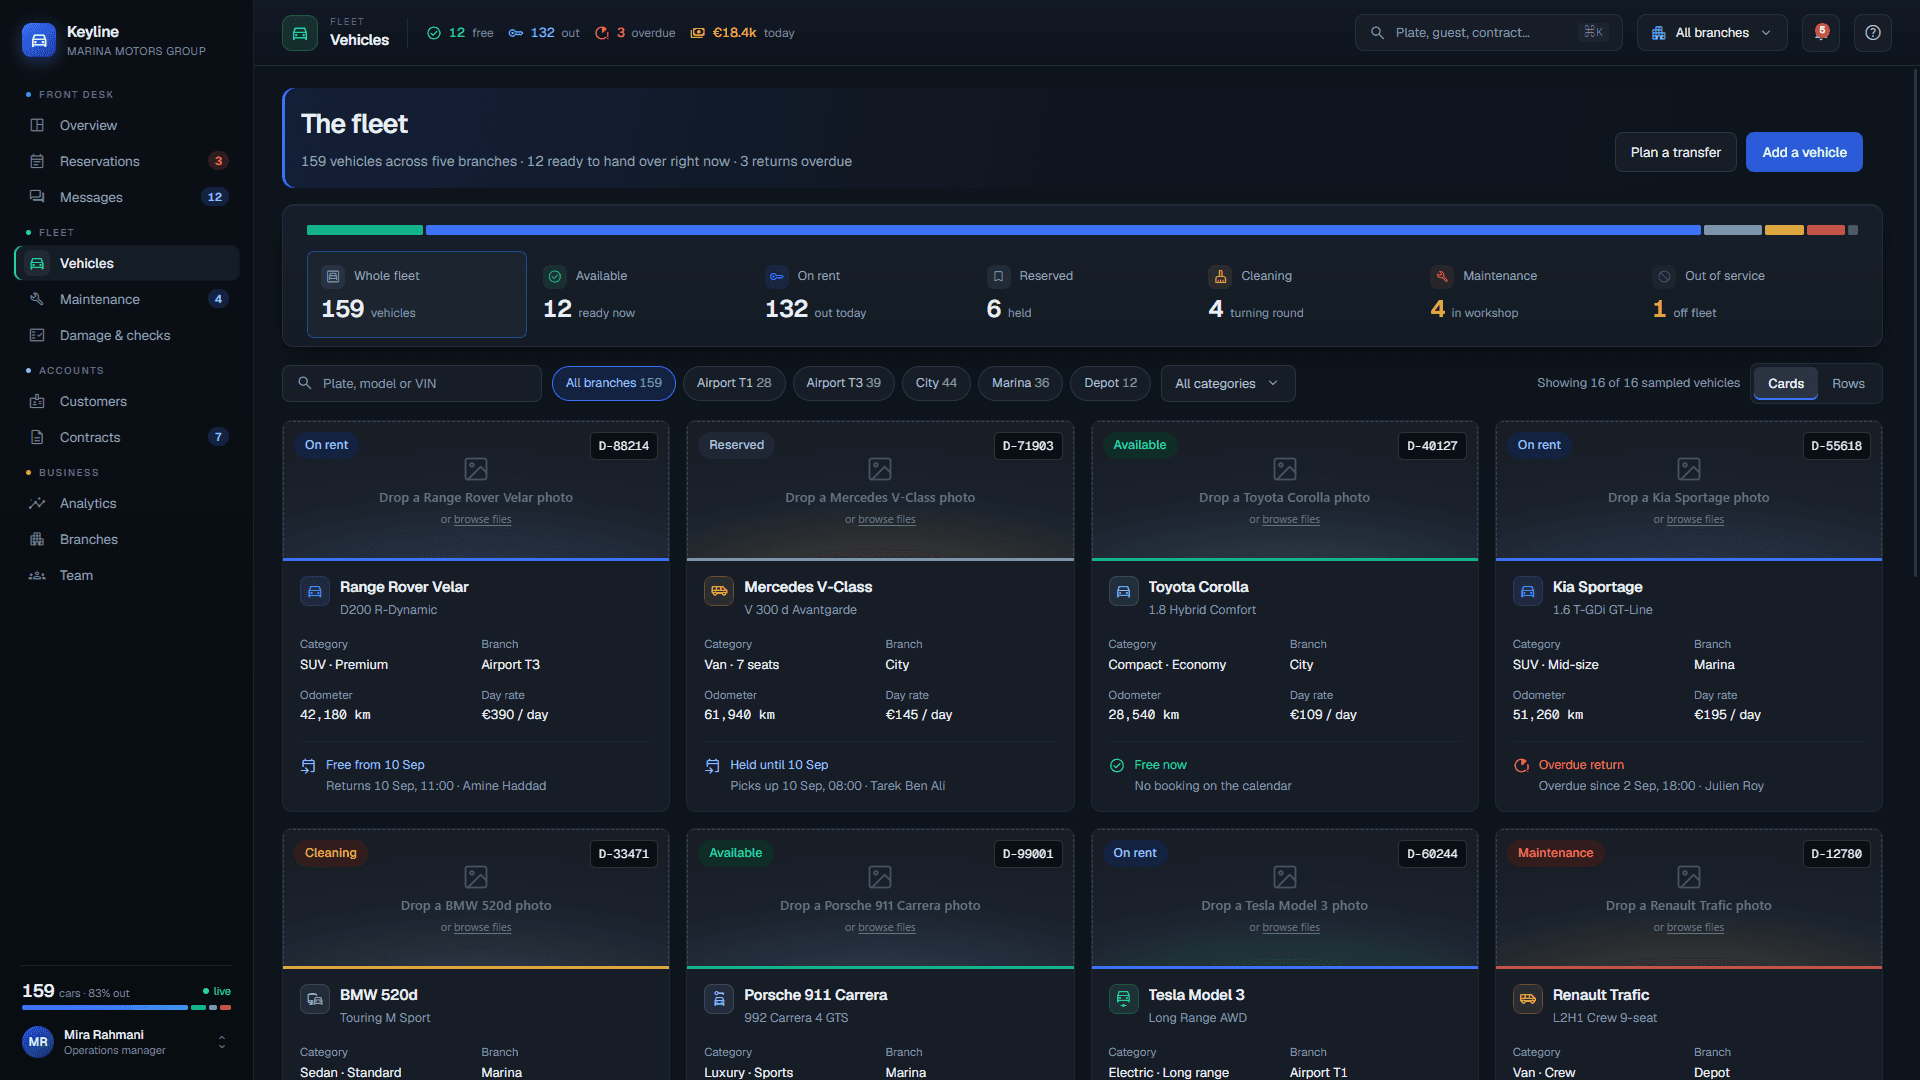The width and height of the screenshot is (1920, 1080).
Task: Open the help question-mark icon
Action: pyautogui.click(x=1872, y=33)
